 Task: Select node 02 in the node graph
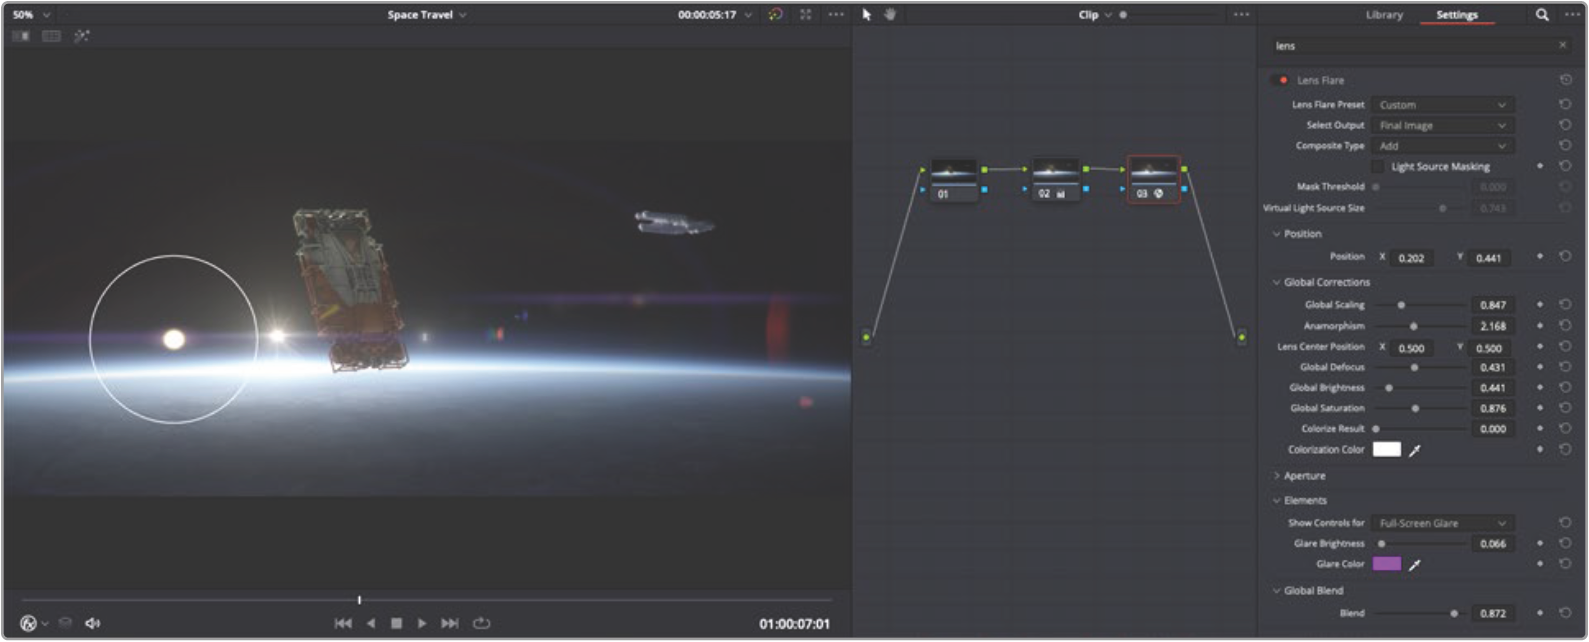(x=1054, y=179)
